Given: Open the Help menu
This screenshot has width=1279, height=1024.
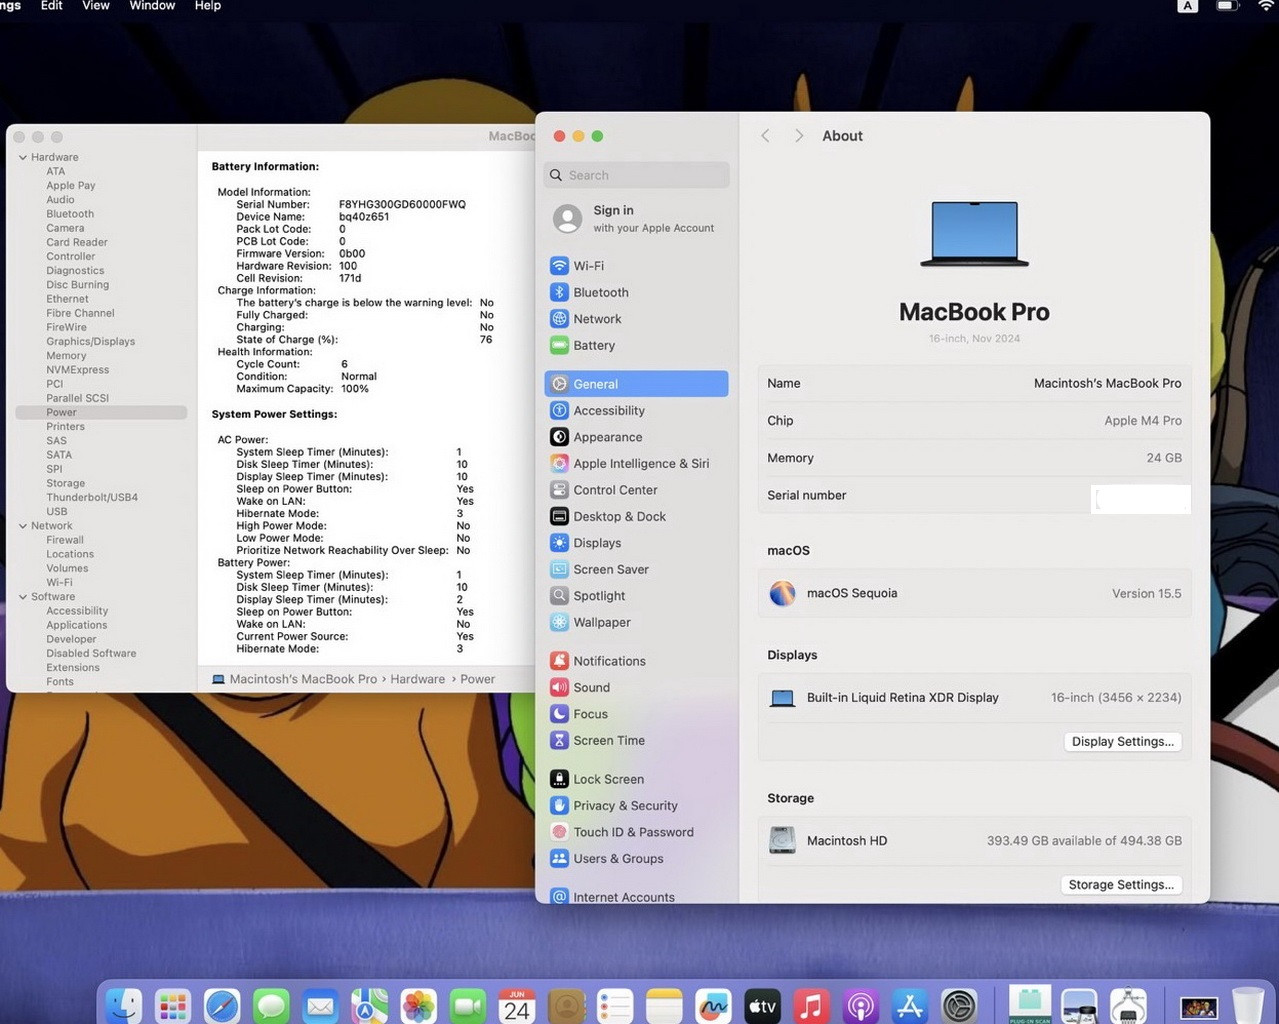Looking at the screenshot, I should tap(208, 6).
